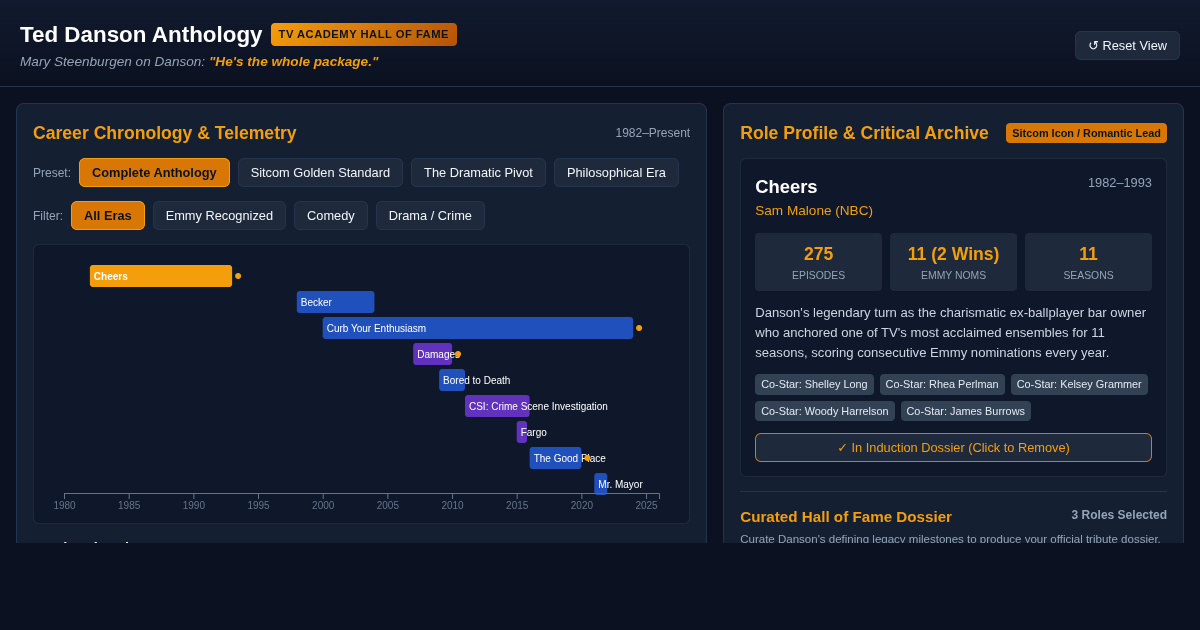Select the CSI: Crime Scene Investigation bar
The width and height of the screenshot is (1200, 630).
[x=497, y=406]
